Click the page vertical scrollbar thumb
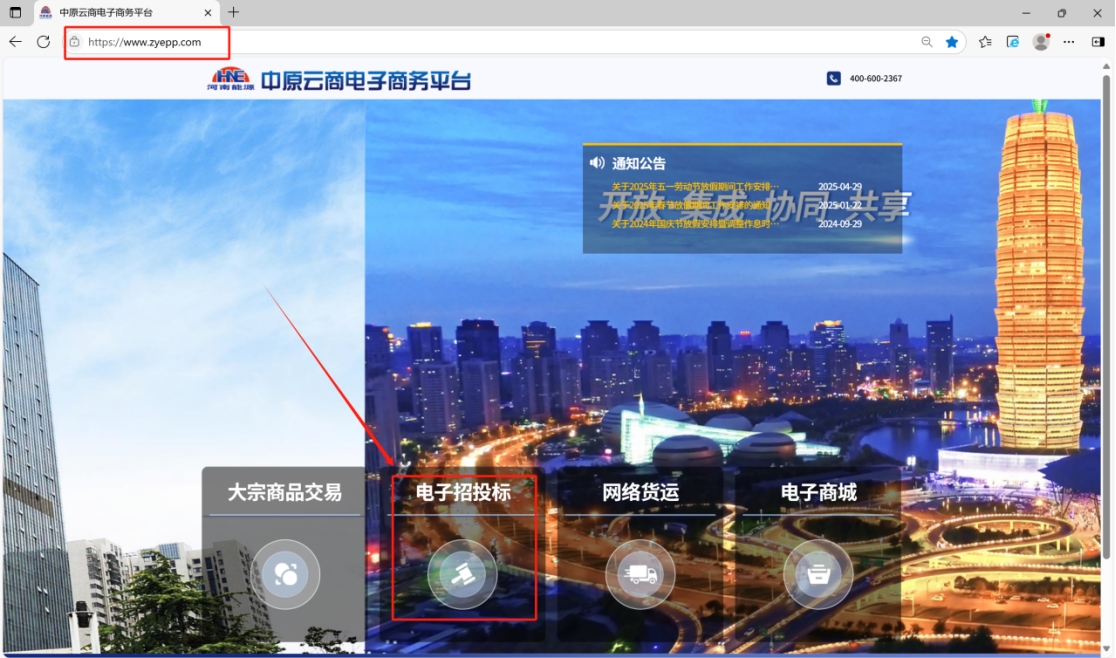Image resolution: width=1116 pixels, height=658 pixels. point(1106,317)
